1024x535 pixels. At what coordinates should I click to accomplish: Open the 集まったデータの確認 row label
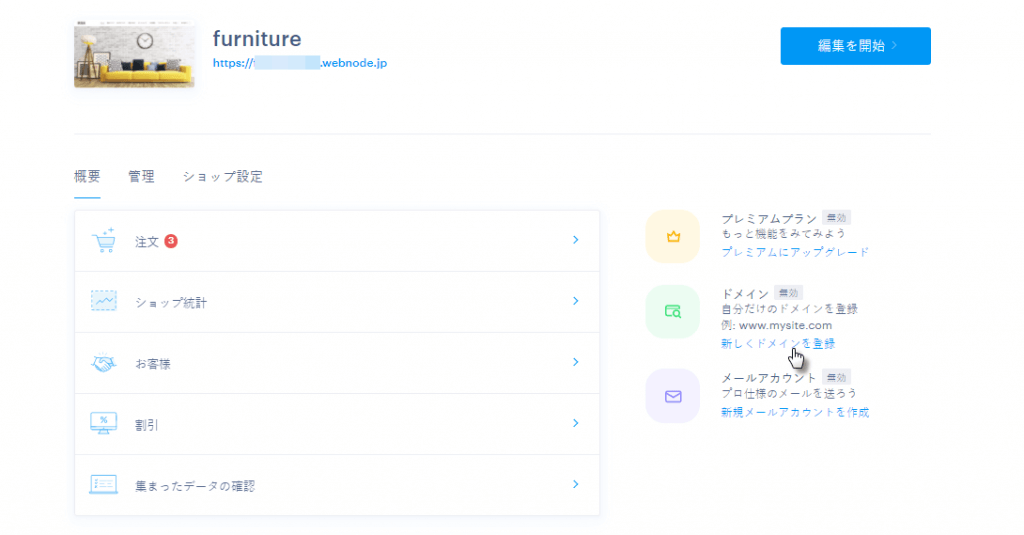click(x=195, y=486)
